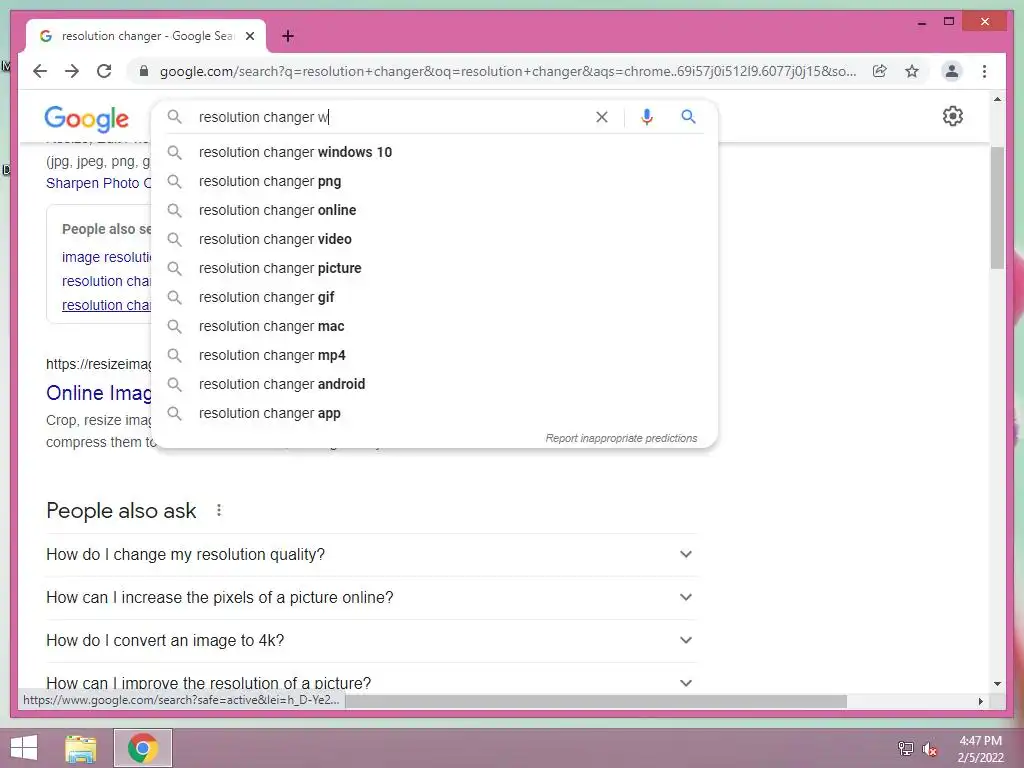Go back using Chrome's back arrow
Screen dimensions: 1024x768
point(40,71)
